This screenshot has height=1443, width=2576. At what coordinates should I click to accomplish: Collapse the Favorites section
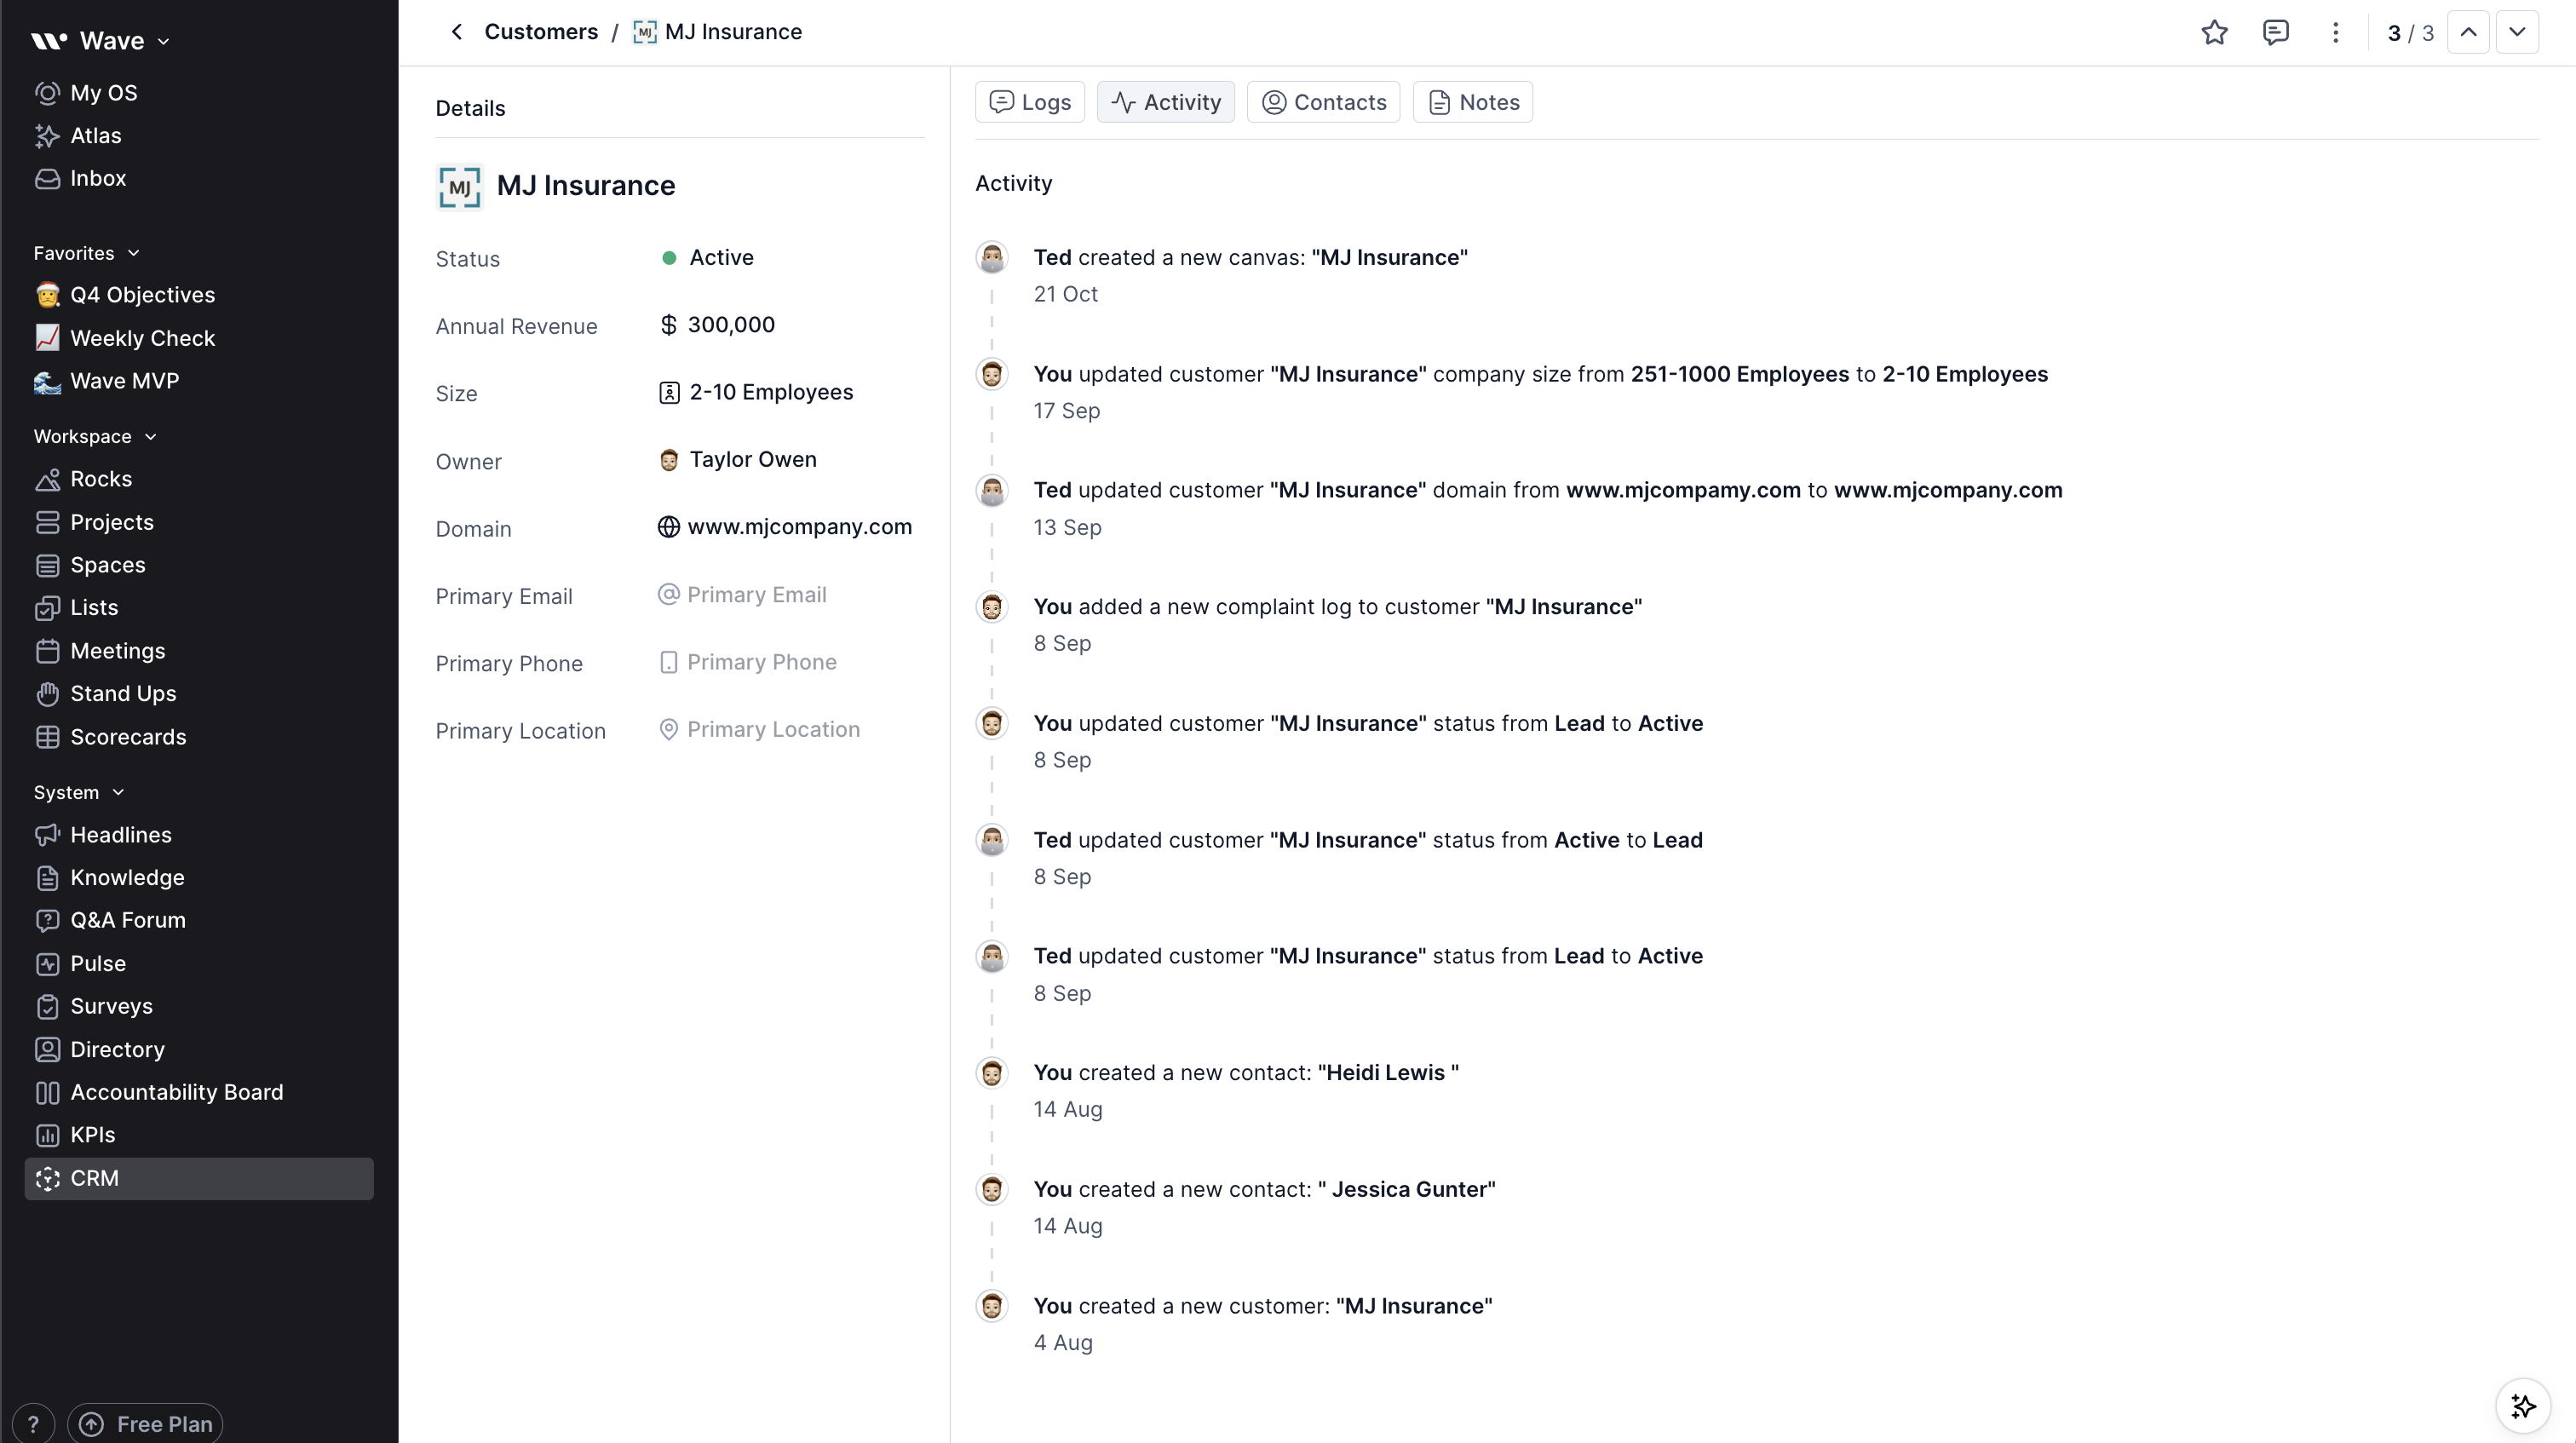pyautogui.click(x=134, y=253)
